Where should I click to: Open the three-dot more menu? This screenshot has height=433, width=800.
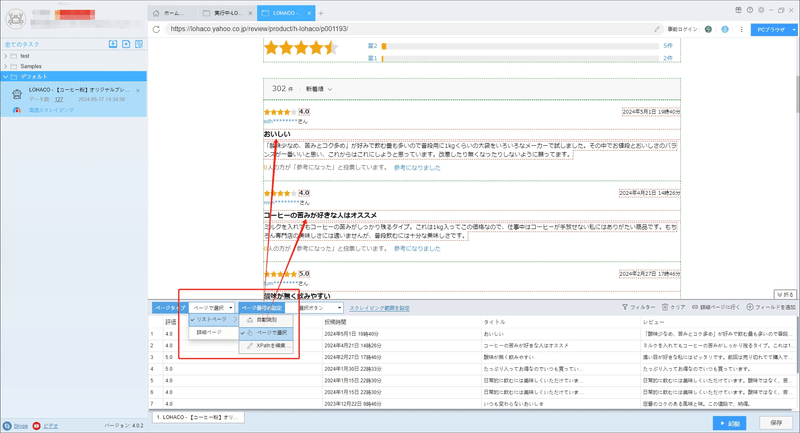point(741,29)
